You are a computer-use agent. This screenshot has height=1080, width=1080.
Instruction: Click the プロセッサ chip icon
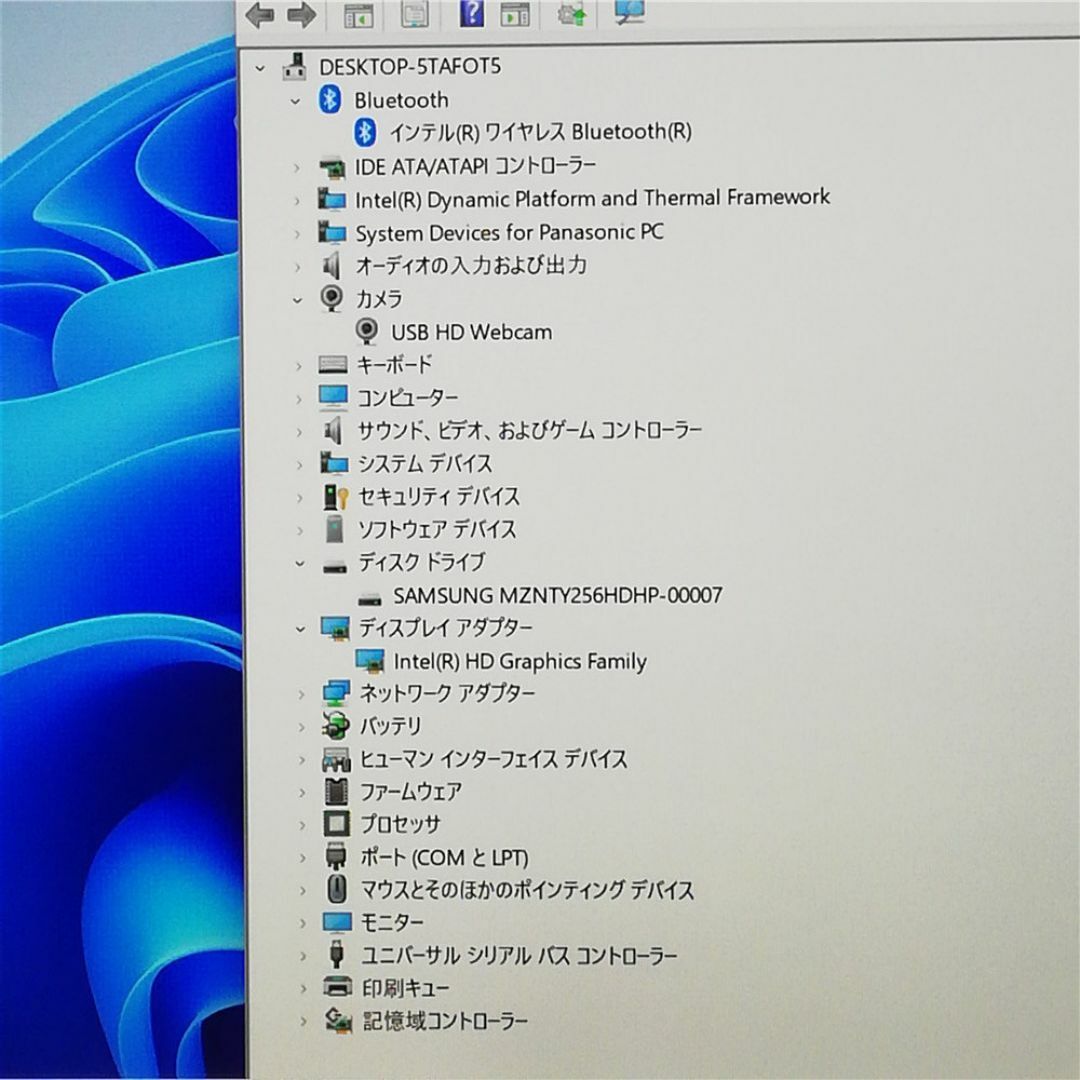(x=337, y=824)
